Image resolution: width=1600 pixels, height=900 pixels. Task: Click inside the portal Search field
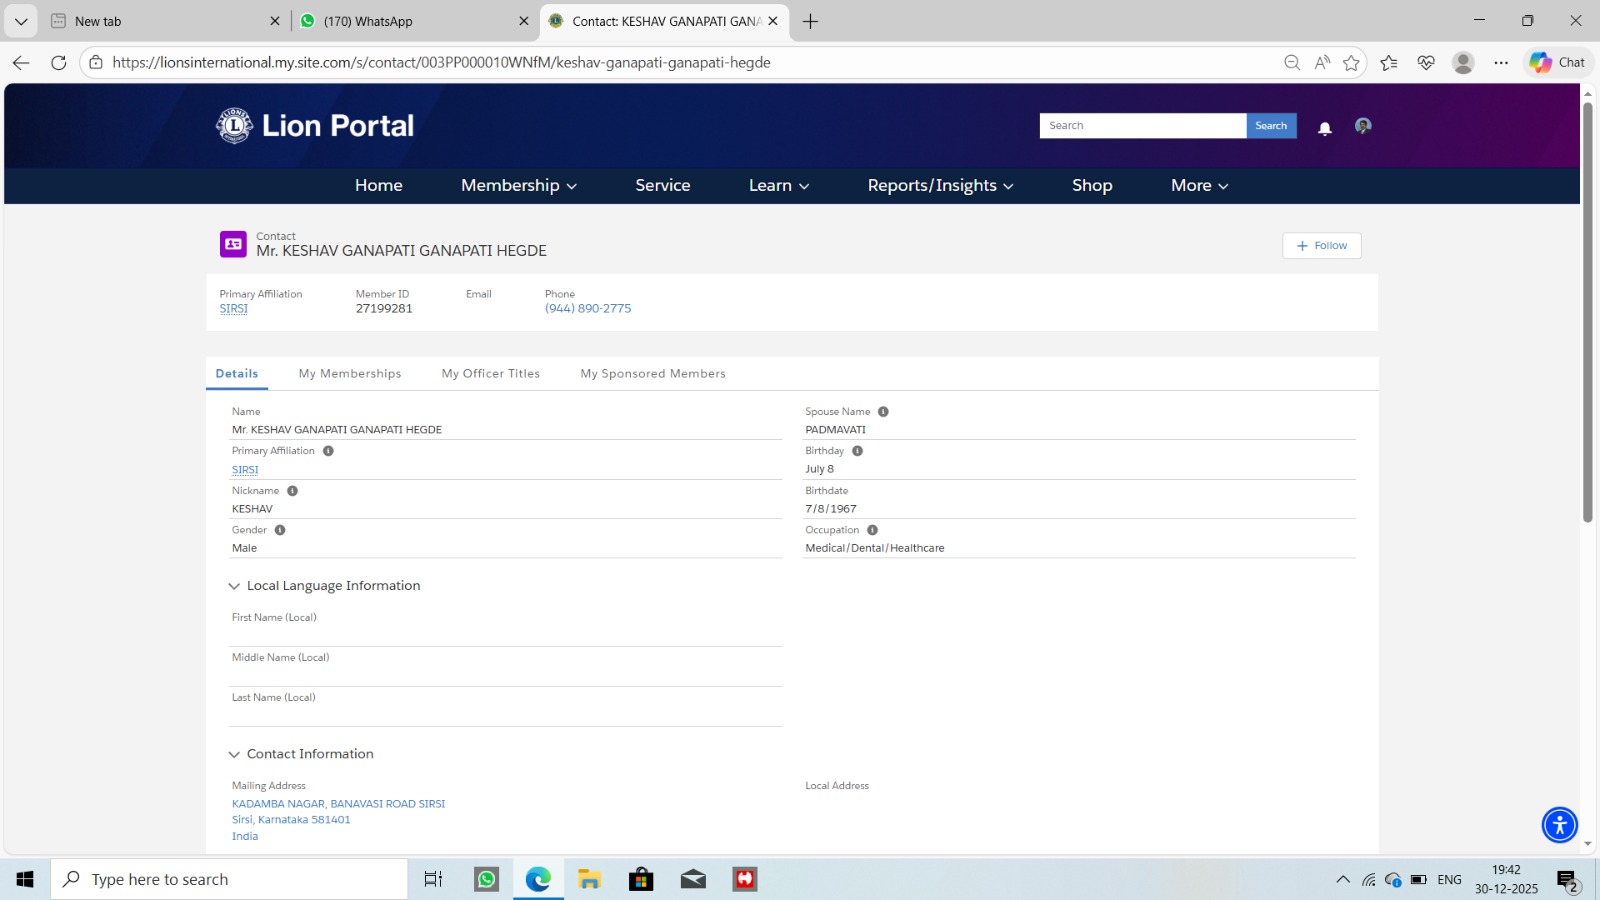[1142, 126]
